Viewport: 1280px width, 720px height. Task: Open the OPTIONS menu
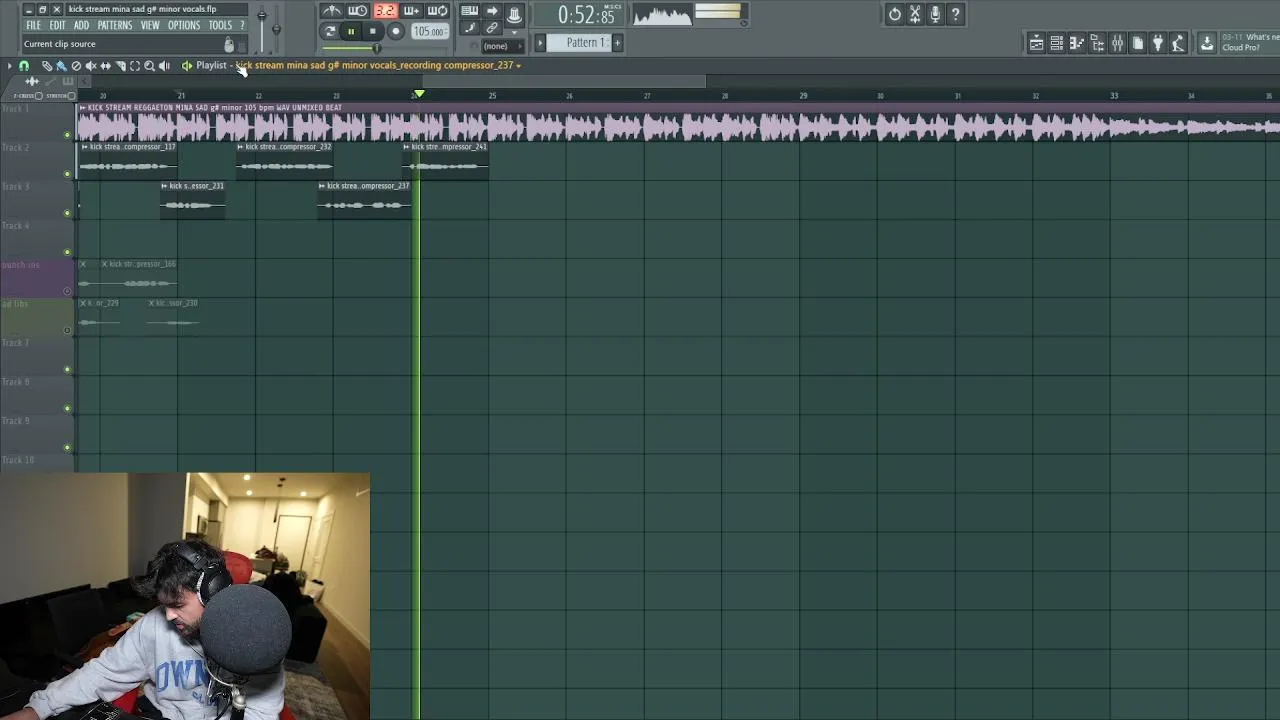click(184, 25)
